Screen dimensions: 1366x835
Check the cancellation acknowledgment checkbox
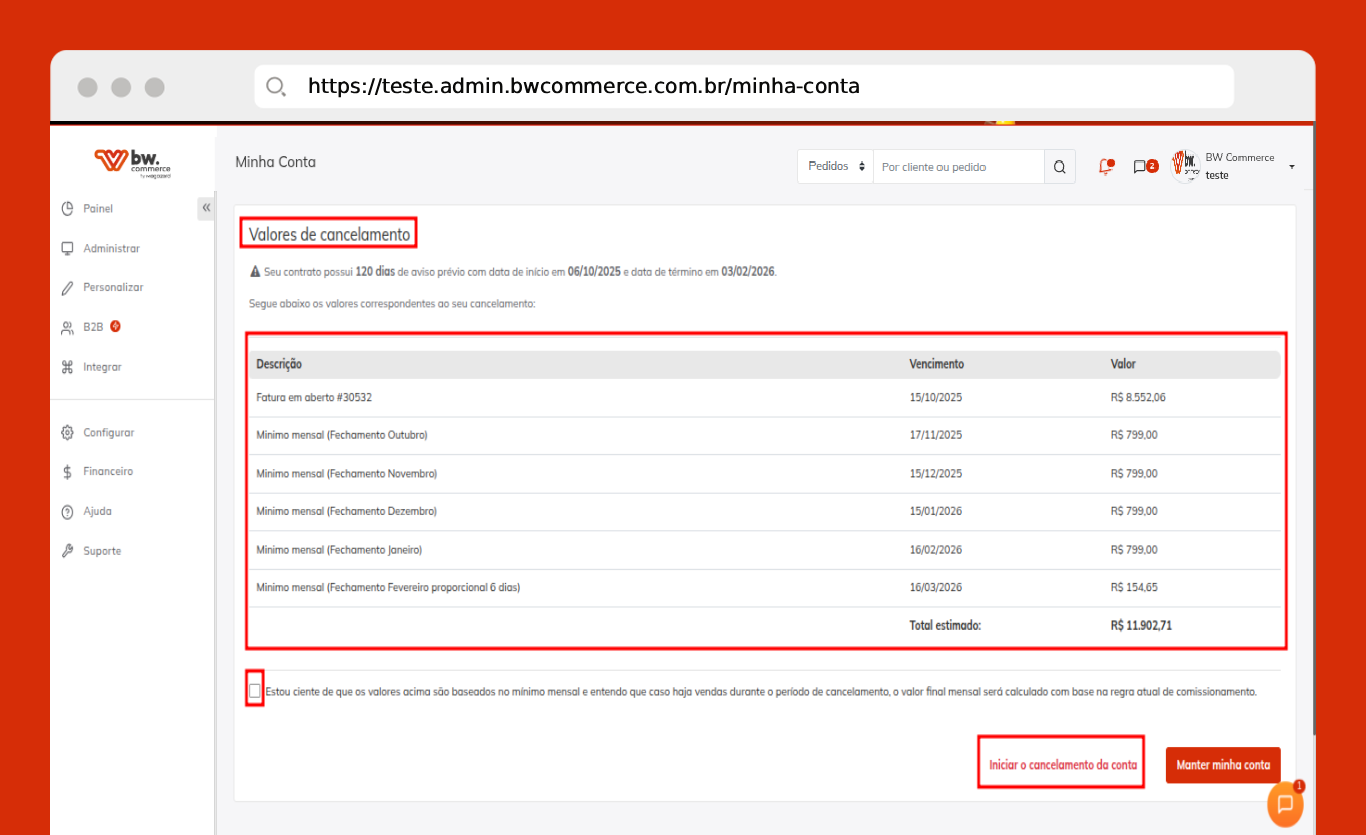[x=255, y=690]
